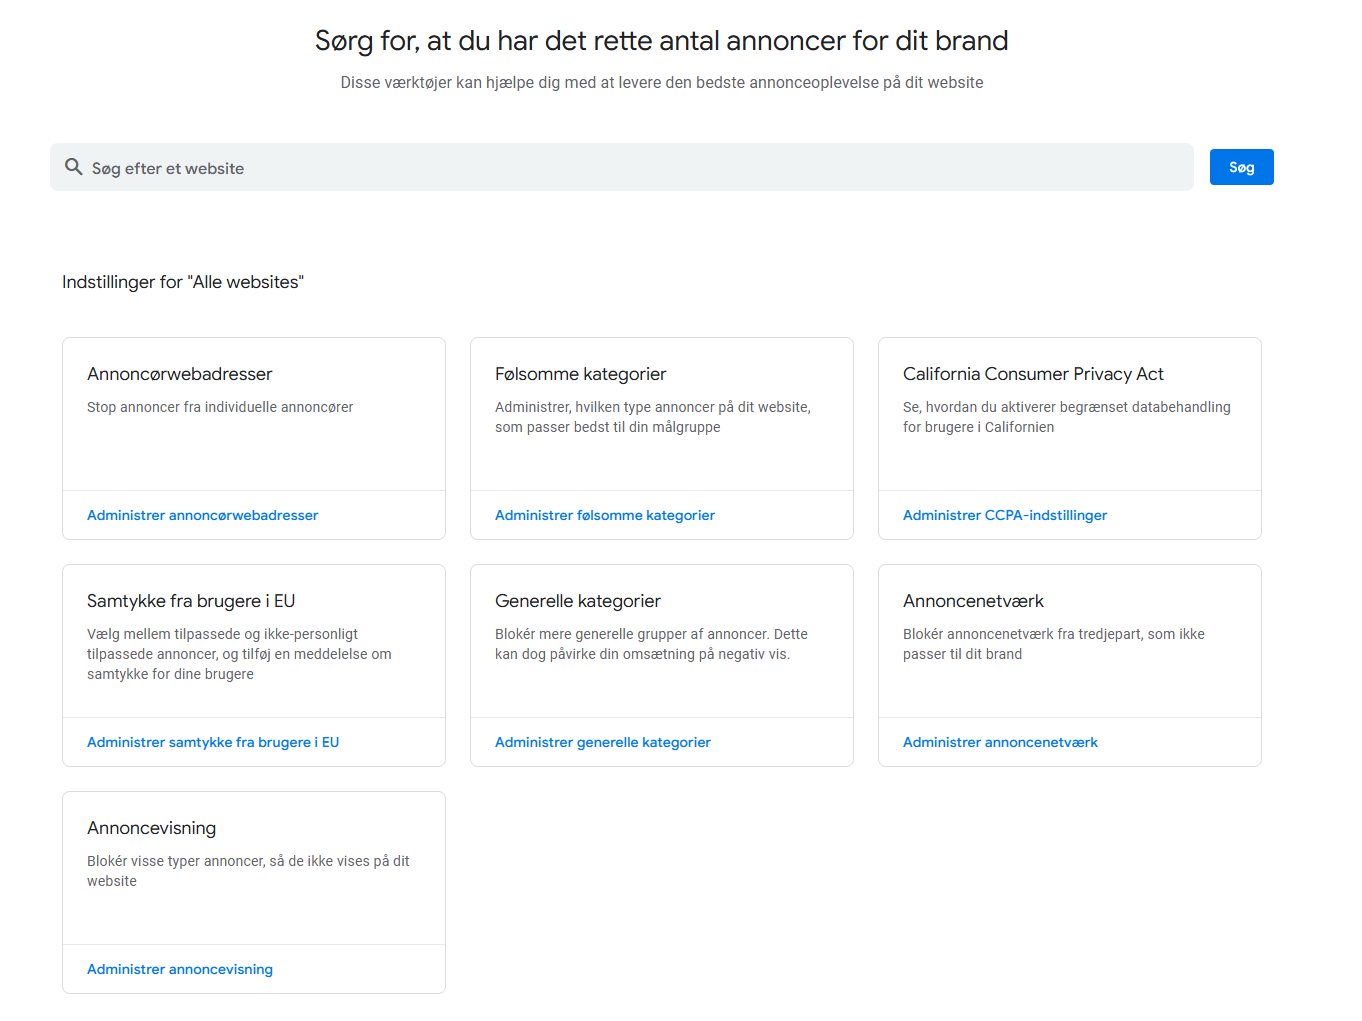The image size is (1362, 1021).
Task: Click the magnifying glass search icon
Action: click(74, 167)
